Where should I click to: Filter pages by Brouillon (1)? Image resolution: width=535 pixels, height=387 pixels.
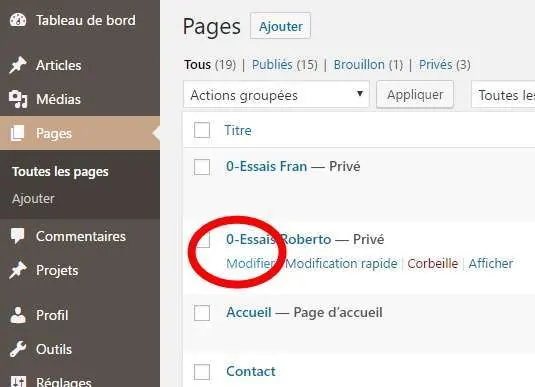point(368,65)
